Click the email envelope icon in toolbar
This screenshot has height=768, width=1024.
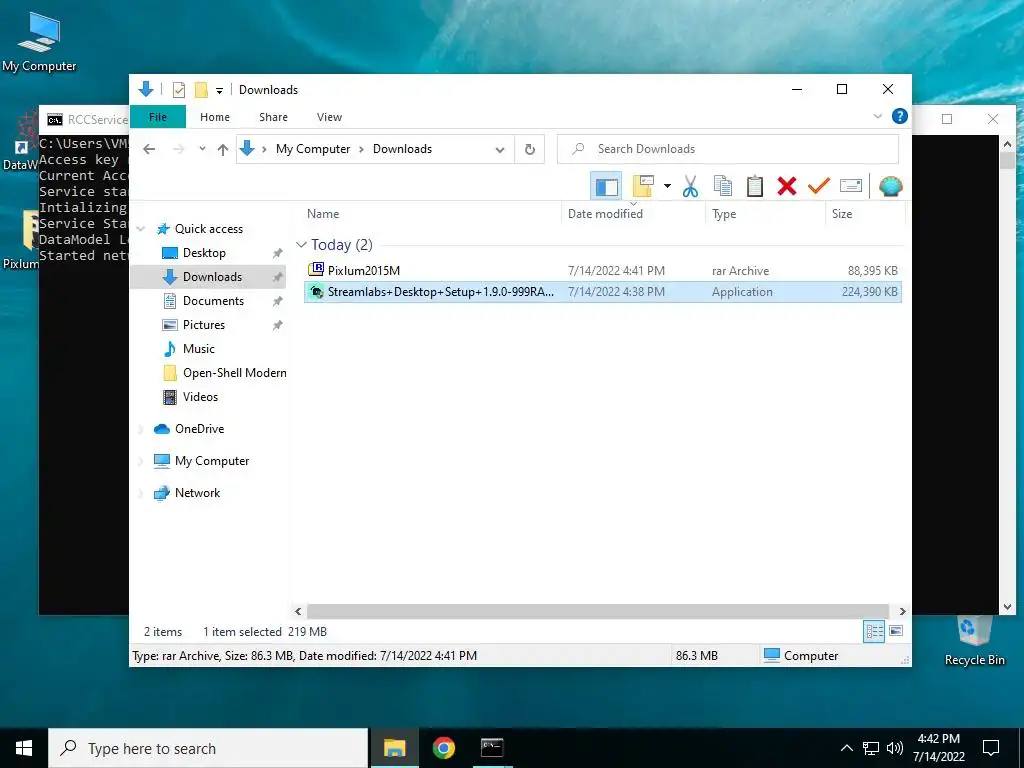coord(850,187)
